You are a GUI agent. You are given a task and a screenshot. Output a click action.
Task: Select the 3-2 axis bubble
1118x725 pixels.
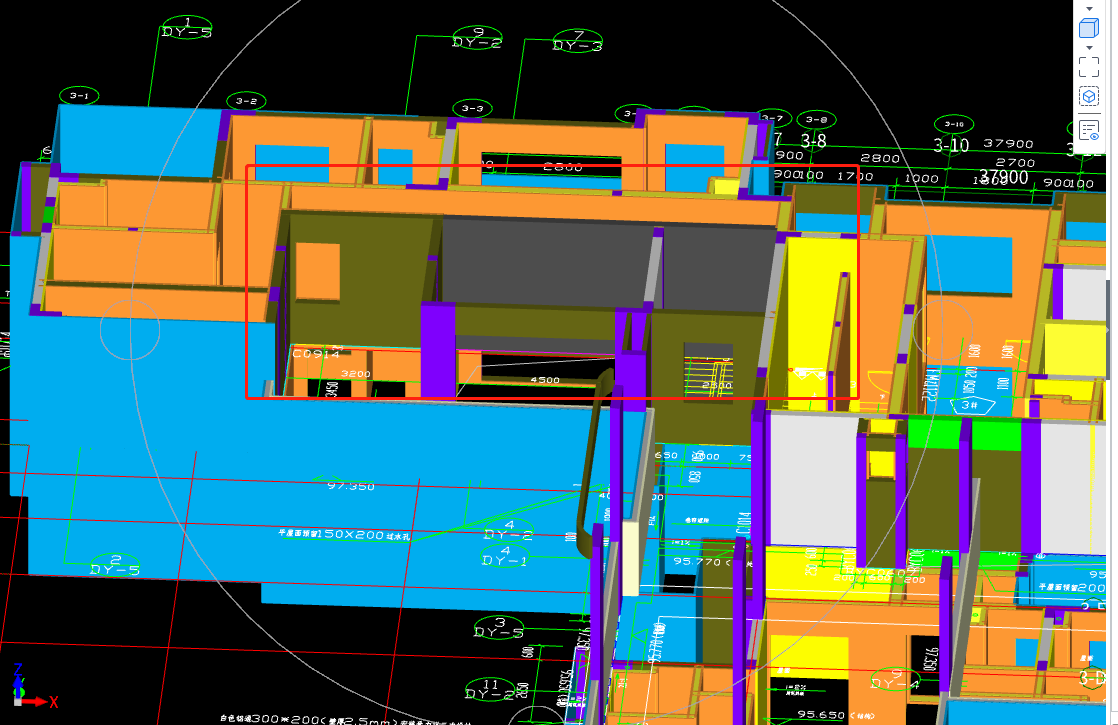[246, 101]
